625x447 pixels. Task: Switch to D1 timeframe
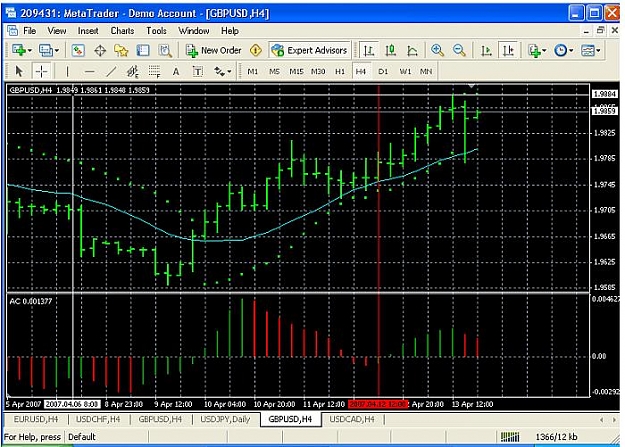point(383,71)
